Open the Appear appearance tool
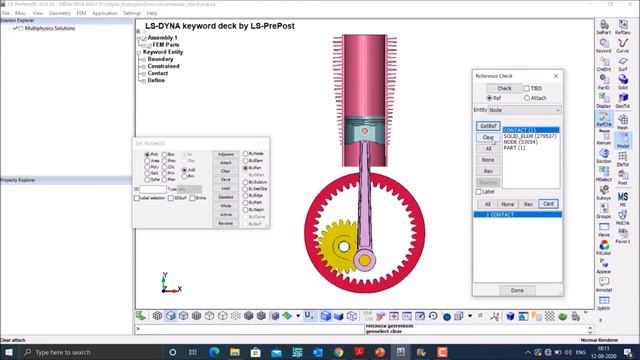 (x=604, y=266)
